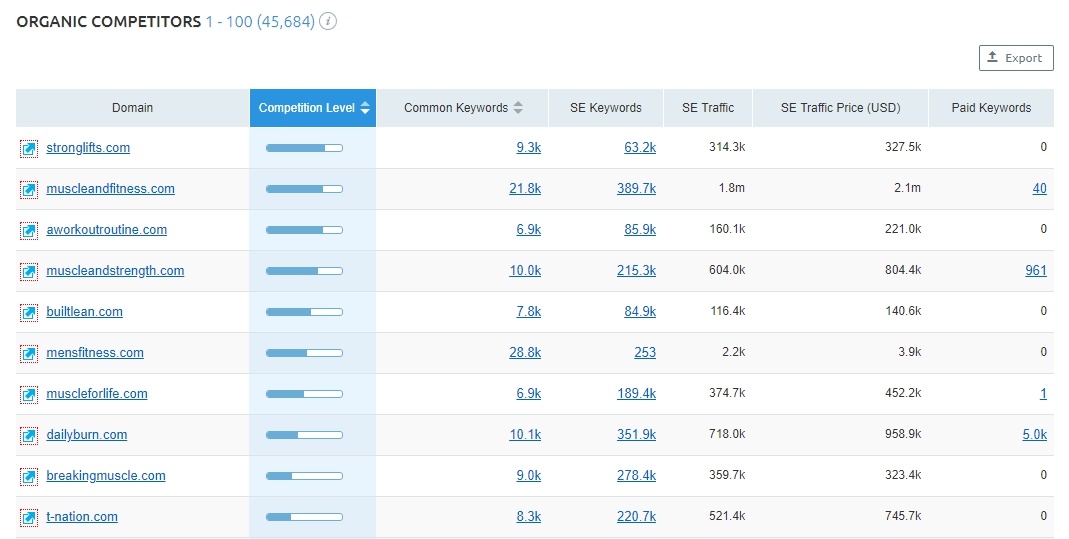
Task: Open 5.0k paid keywords for dailyburn.com
Action: (x=1035, y=434)
